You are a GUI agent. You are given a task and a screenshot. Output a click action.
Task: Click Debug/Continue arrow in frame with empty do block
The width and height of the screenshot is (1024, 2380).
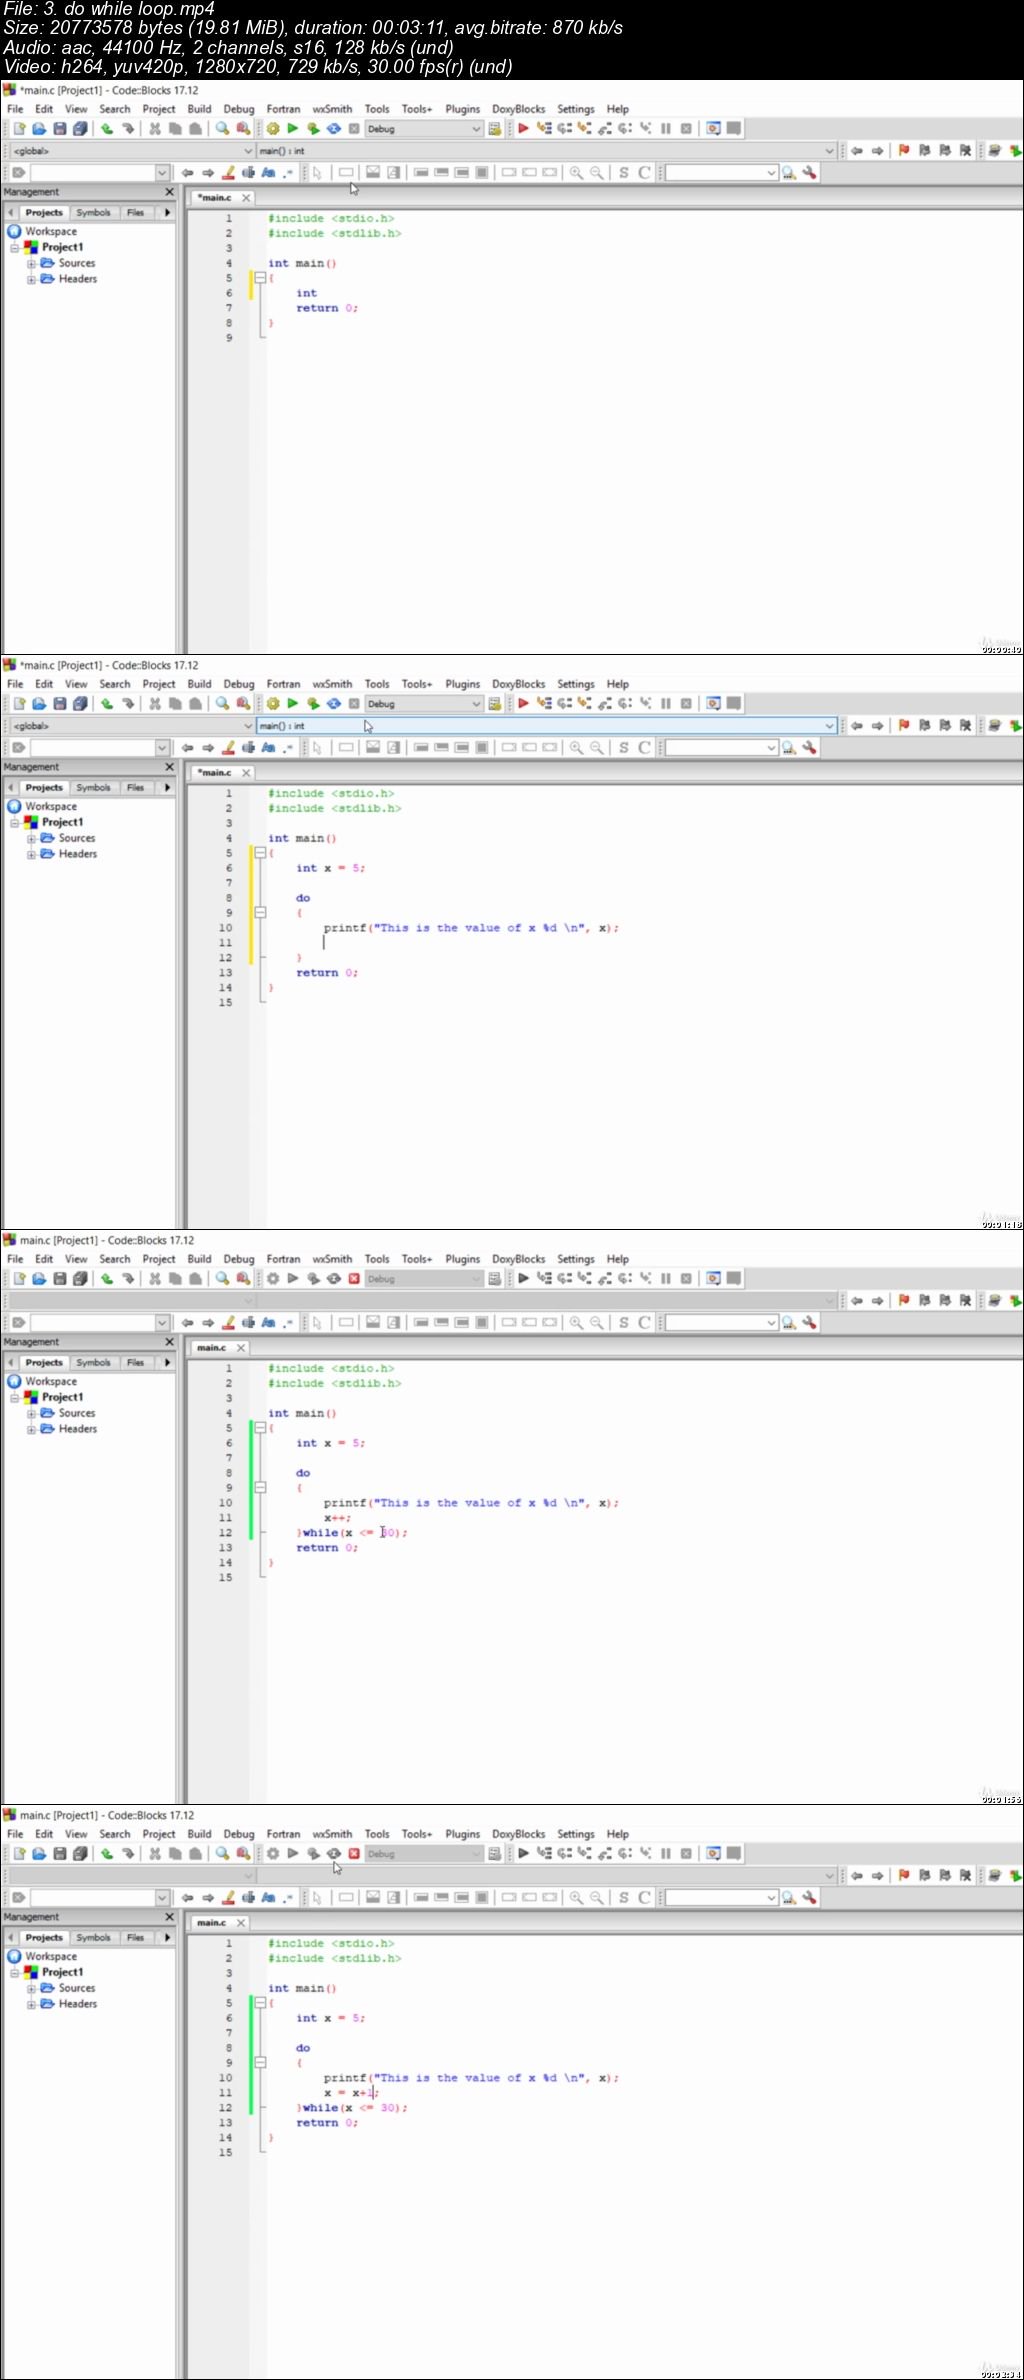pos(523,704)
